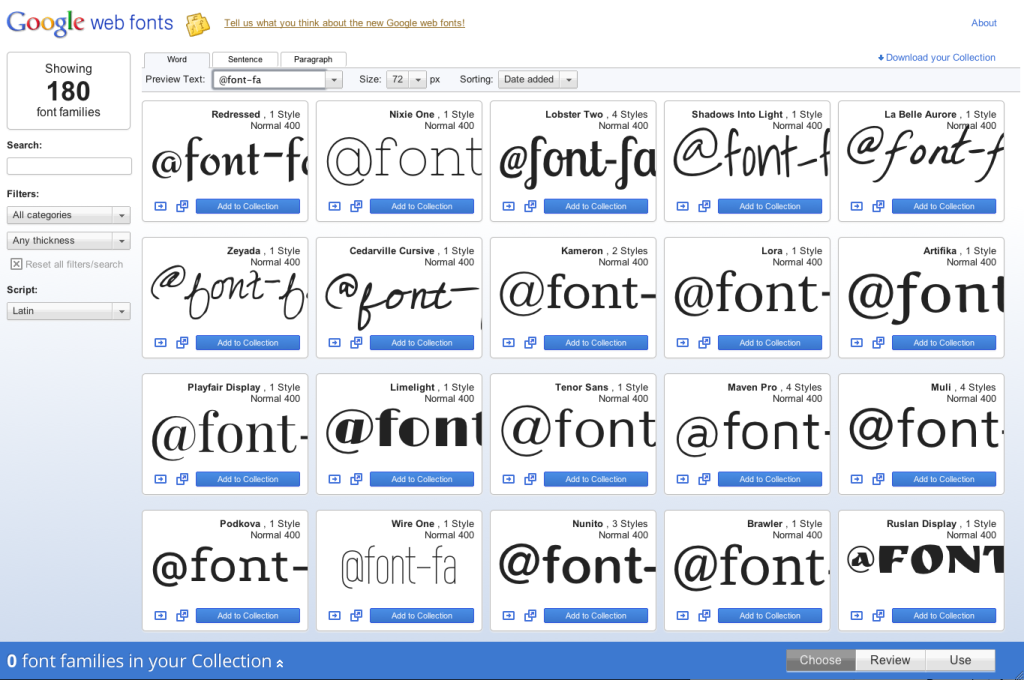Add Artifika font to Collection
Screen dimensions: 1024x680
click(944, 343)
